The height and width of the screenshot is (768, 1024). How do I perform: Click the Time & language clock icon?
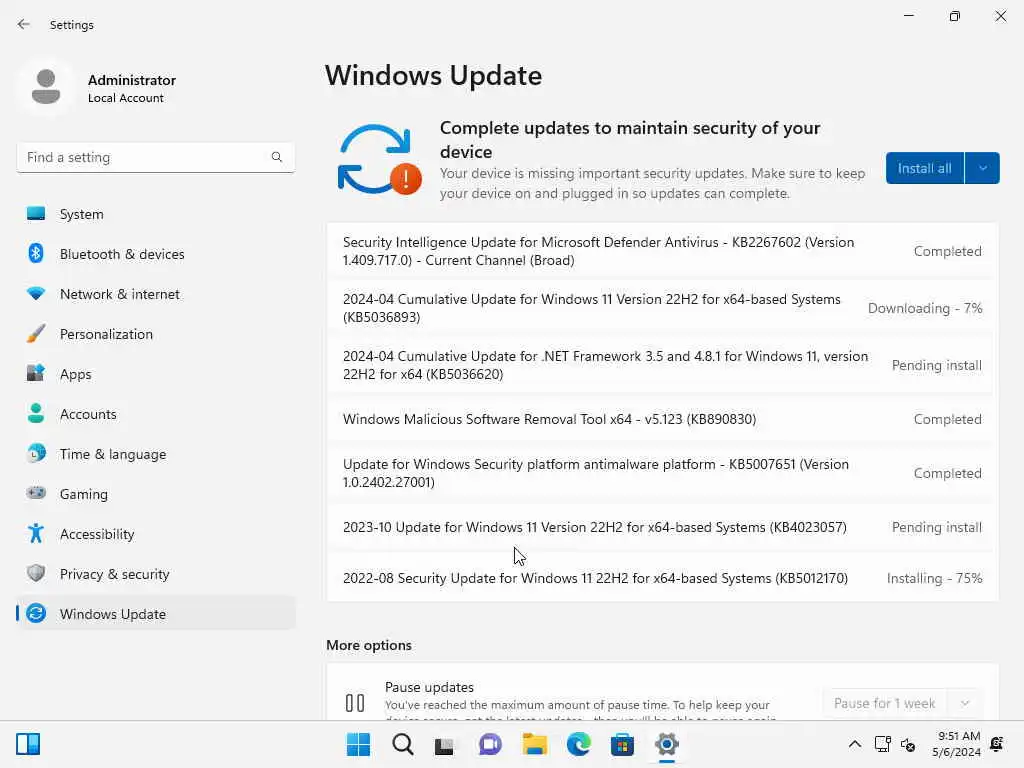pyautogui.click(x=36, y=453)
